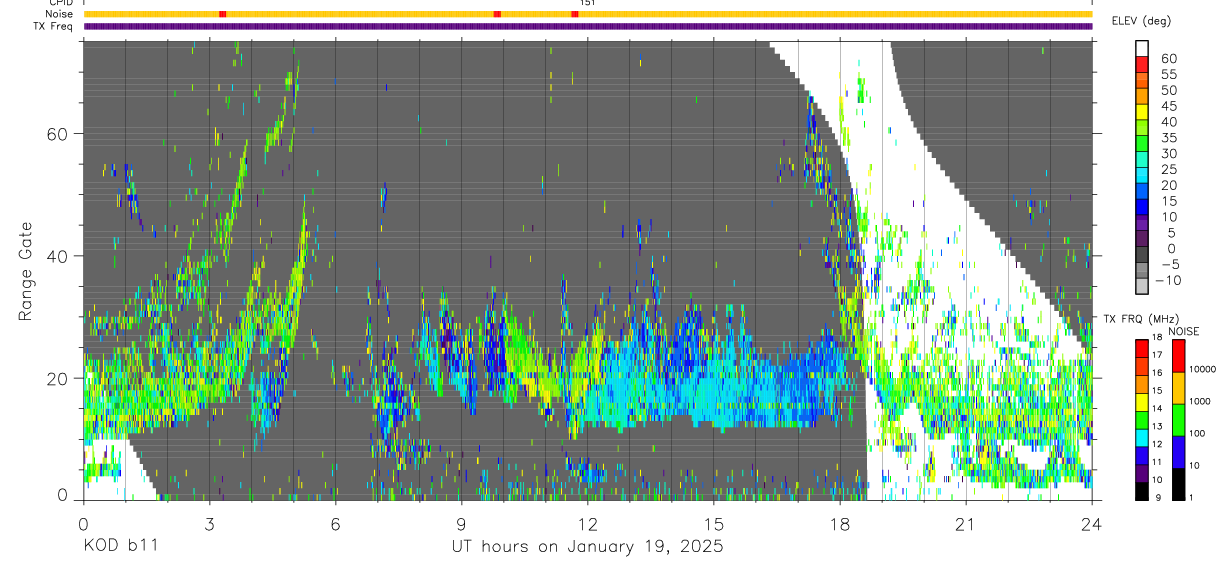Click the 'KOD b11' radar beam label

pos(120,547)
